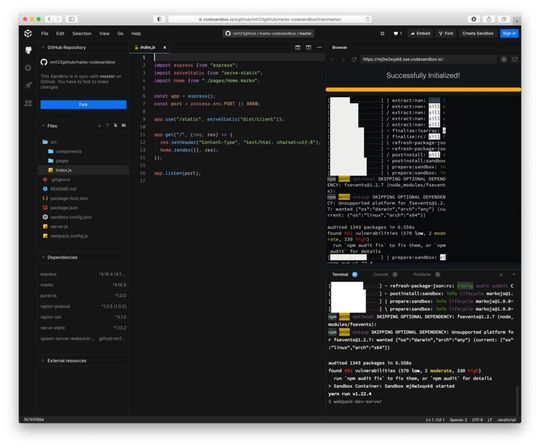Click the new file icon in Files header
Screen dimensions: 540x448
tap(115, 126)
